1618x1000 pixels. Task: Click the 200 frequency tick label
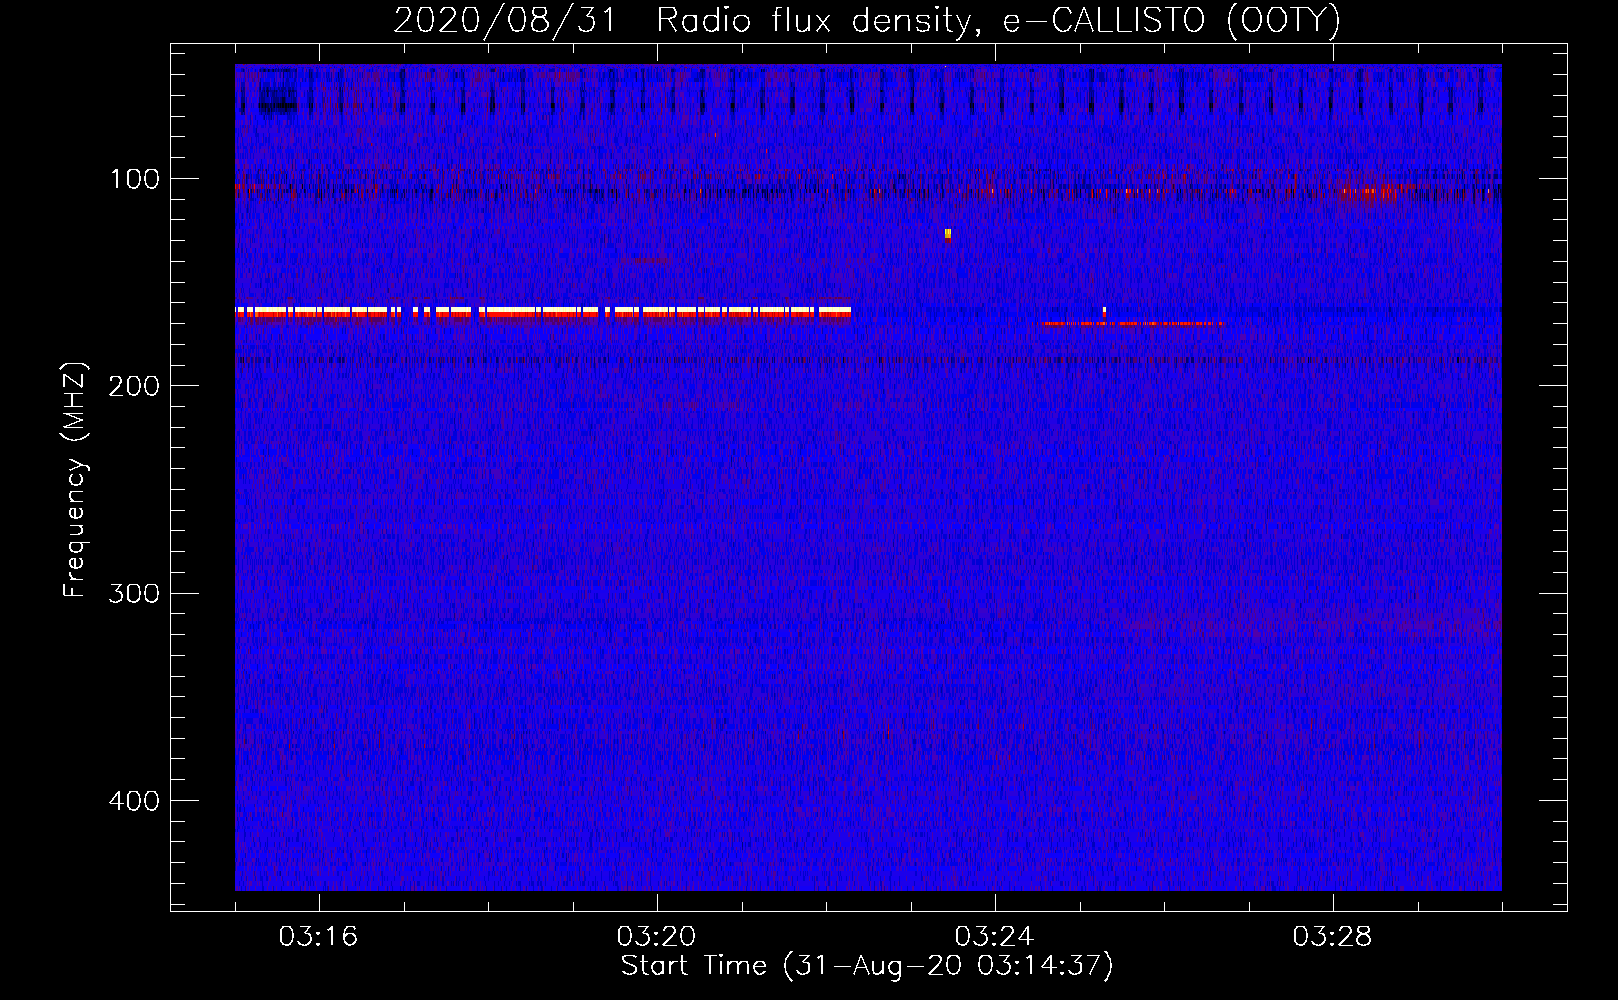tap(134, 386)
